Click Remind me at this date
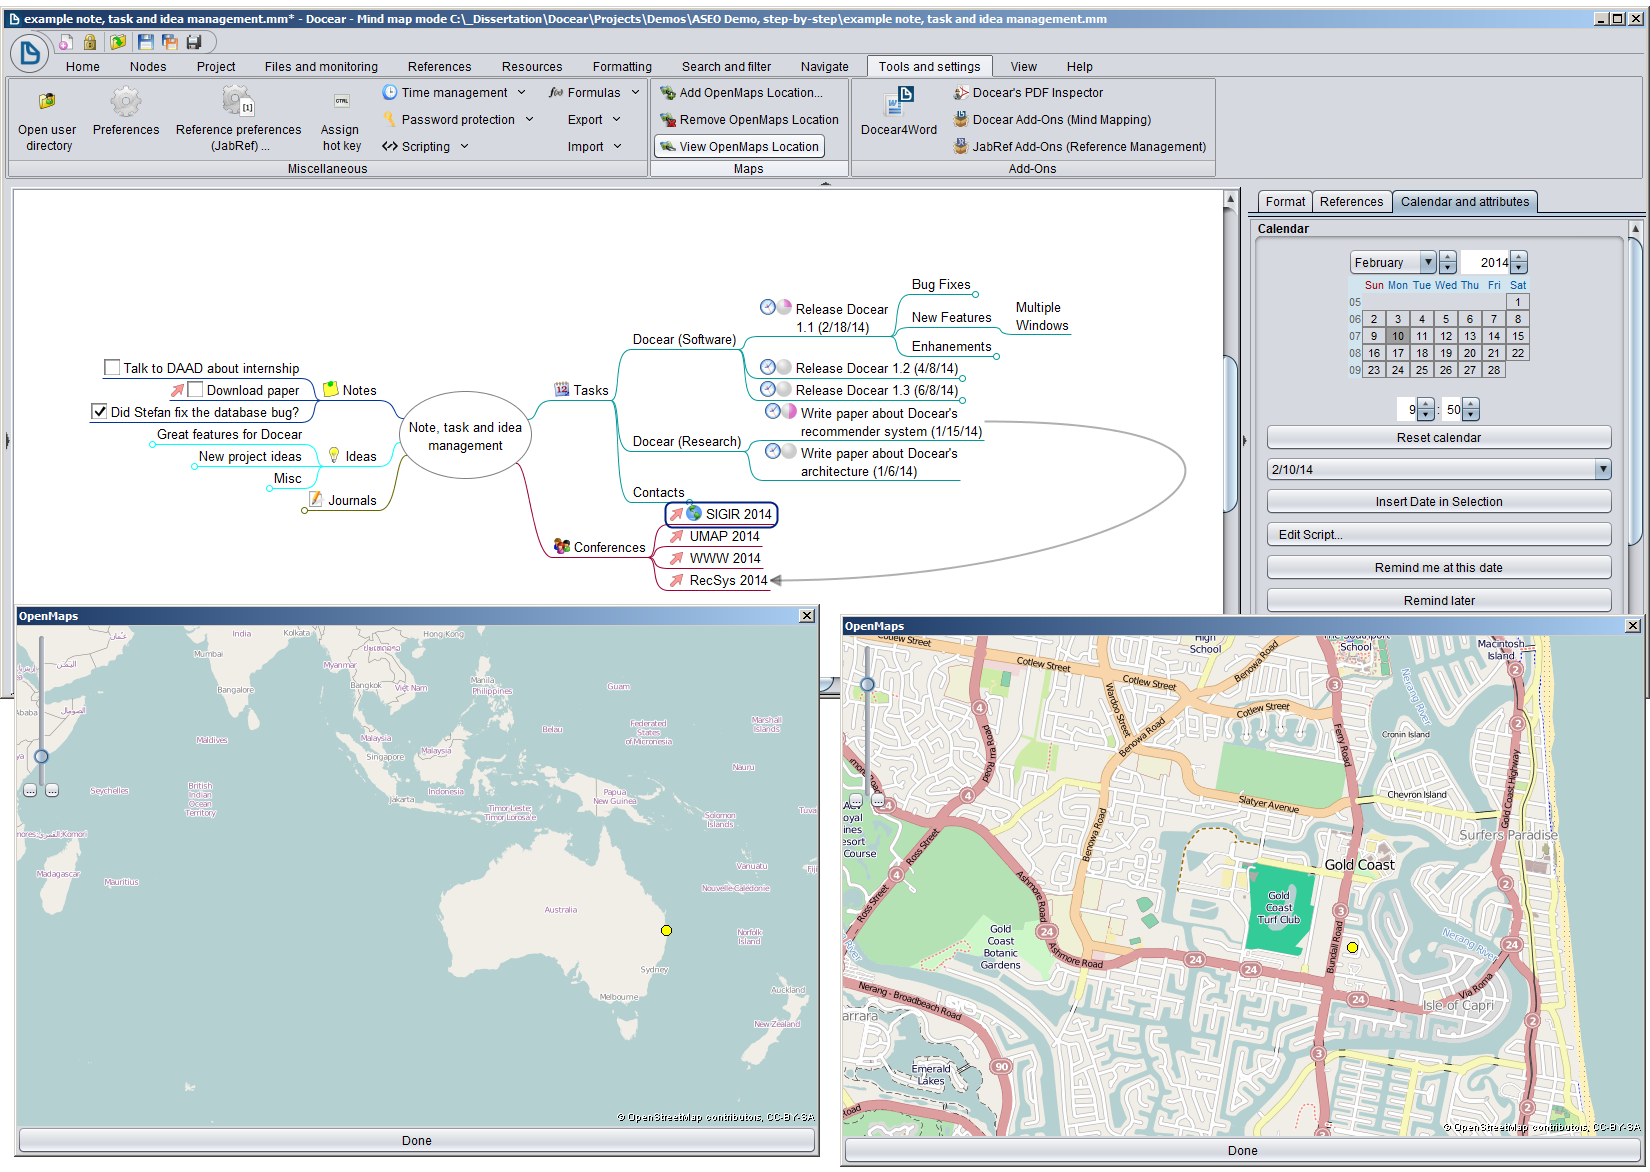Image resolution: width=1650 pixels, height=1172 pixels. [1438, 568]
